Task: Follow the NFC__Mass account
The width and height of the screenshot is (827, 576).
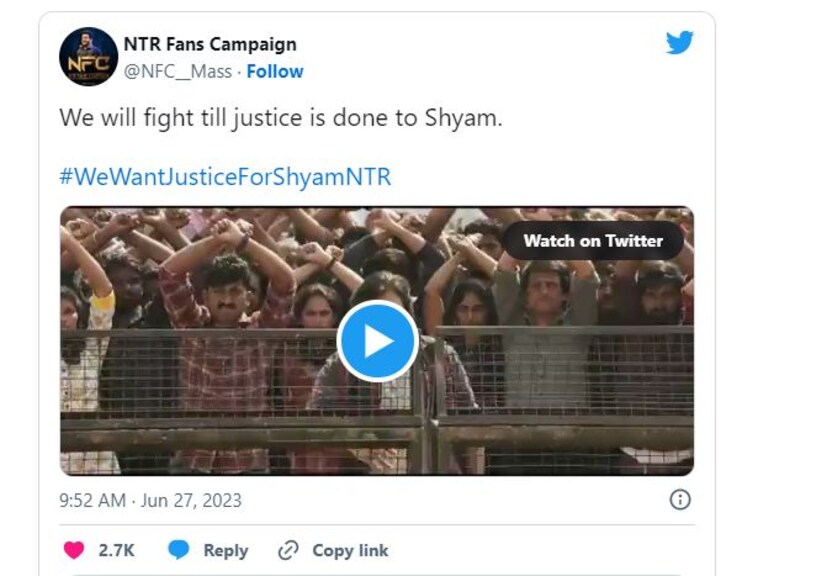Action: point(275,71)
